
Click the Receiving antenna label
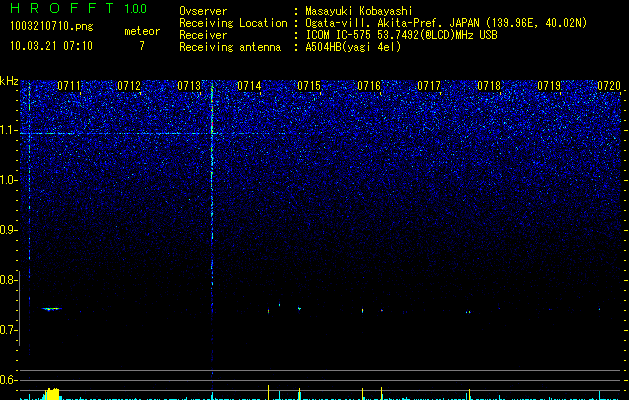click(x=230, y=47)
